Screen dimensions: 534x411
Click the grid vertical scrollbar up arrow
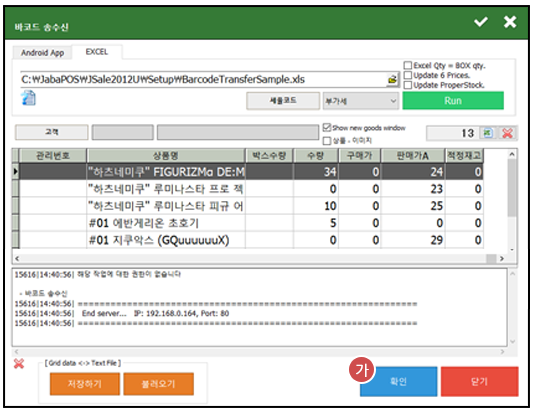(512, 155)
